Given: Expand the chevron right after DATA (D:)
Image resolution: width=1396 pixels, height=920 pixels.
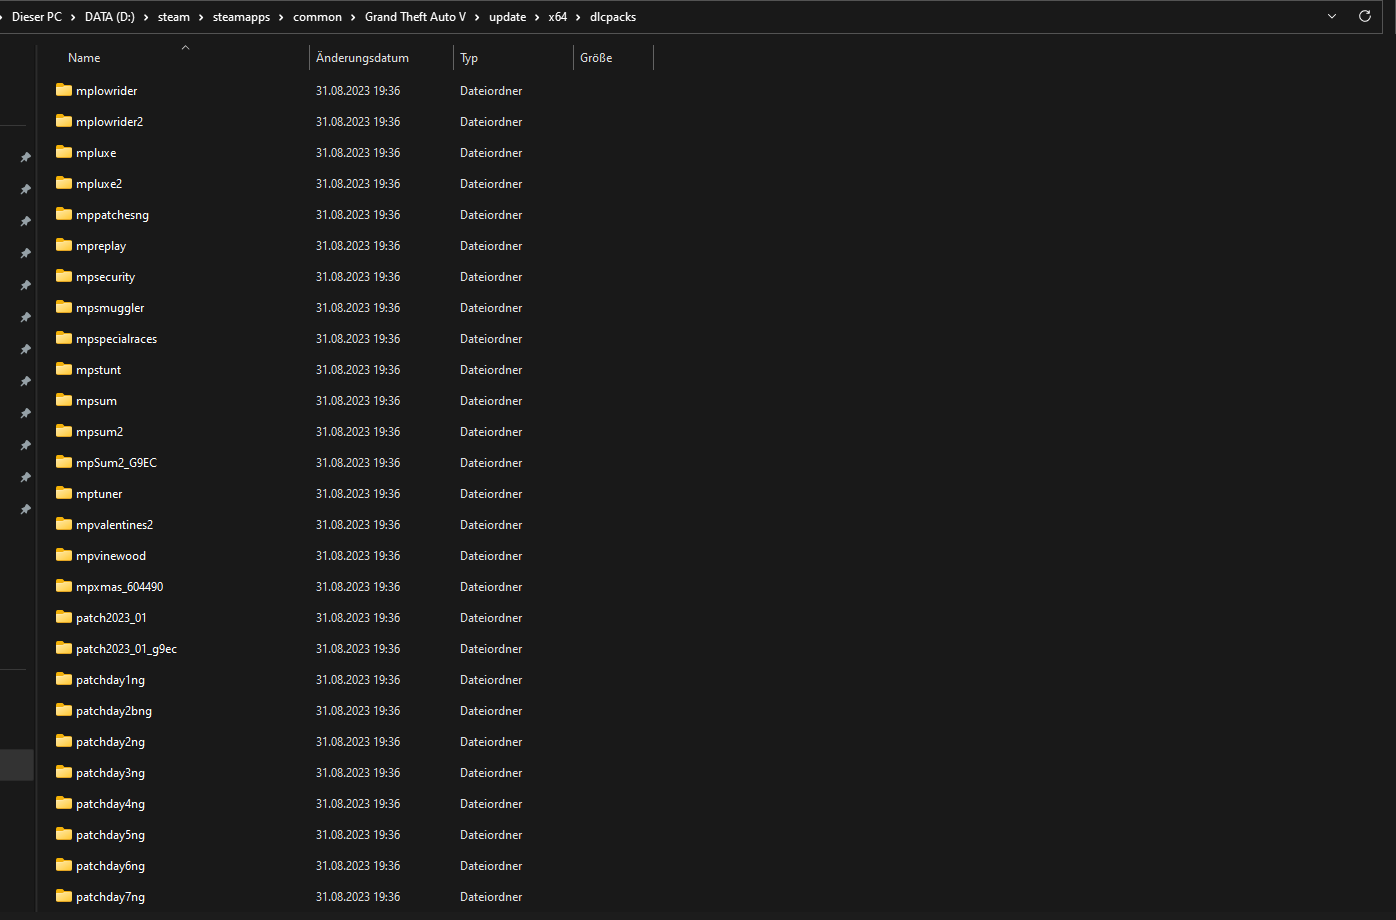Looking at the screenshot, I should tap(146, 17).
